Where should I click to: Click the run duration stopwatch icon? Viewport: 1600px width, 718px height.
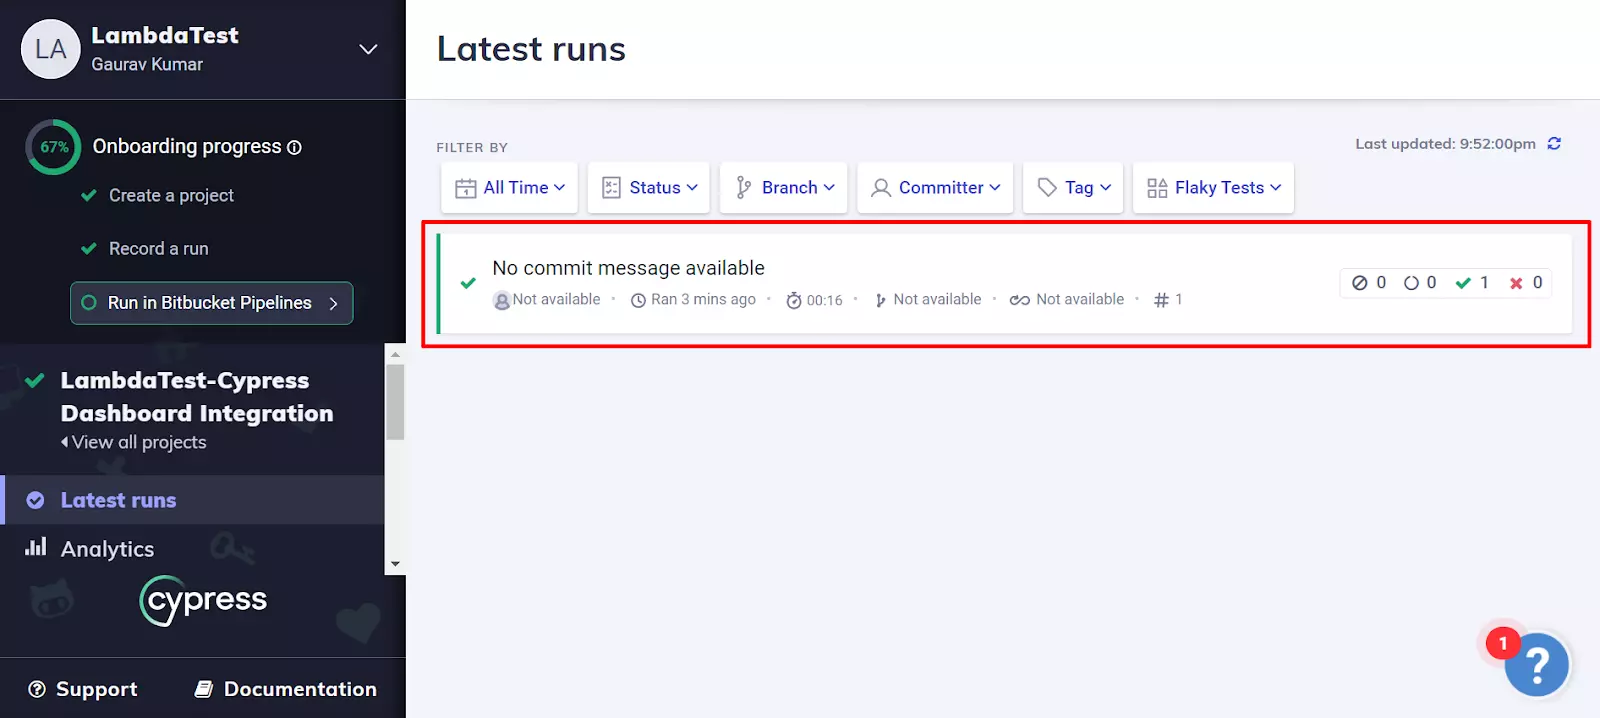pyautogui.click(x=794, y=300)
